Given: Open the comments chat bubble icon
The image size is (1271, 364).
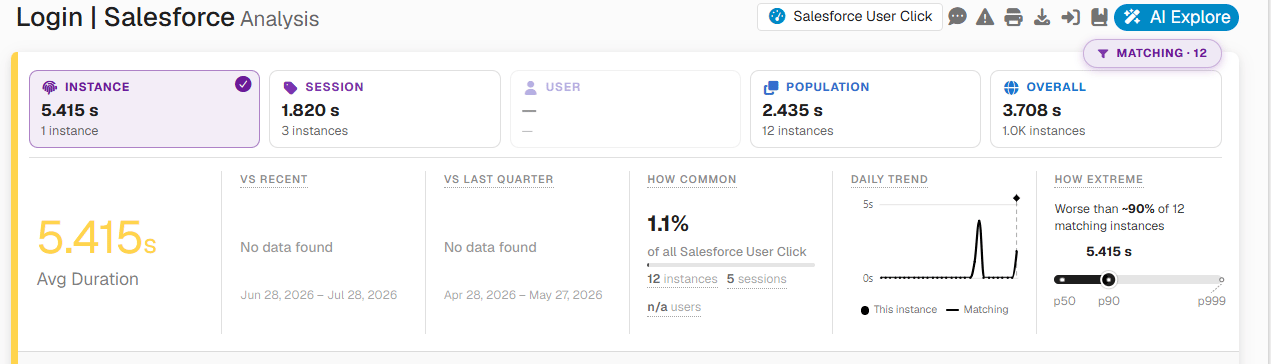Looking at the screenshot, I should [957, 17].
